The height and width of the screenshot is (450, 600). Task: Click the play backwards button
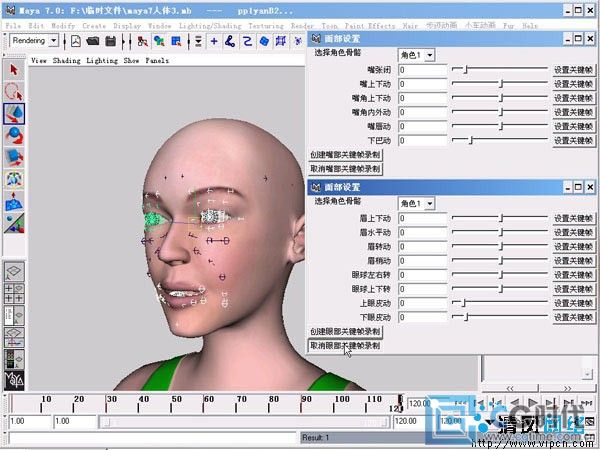pyautogui.click(x=515, y=403)
